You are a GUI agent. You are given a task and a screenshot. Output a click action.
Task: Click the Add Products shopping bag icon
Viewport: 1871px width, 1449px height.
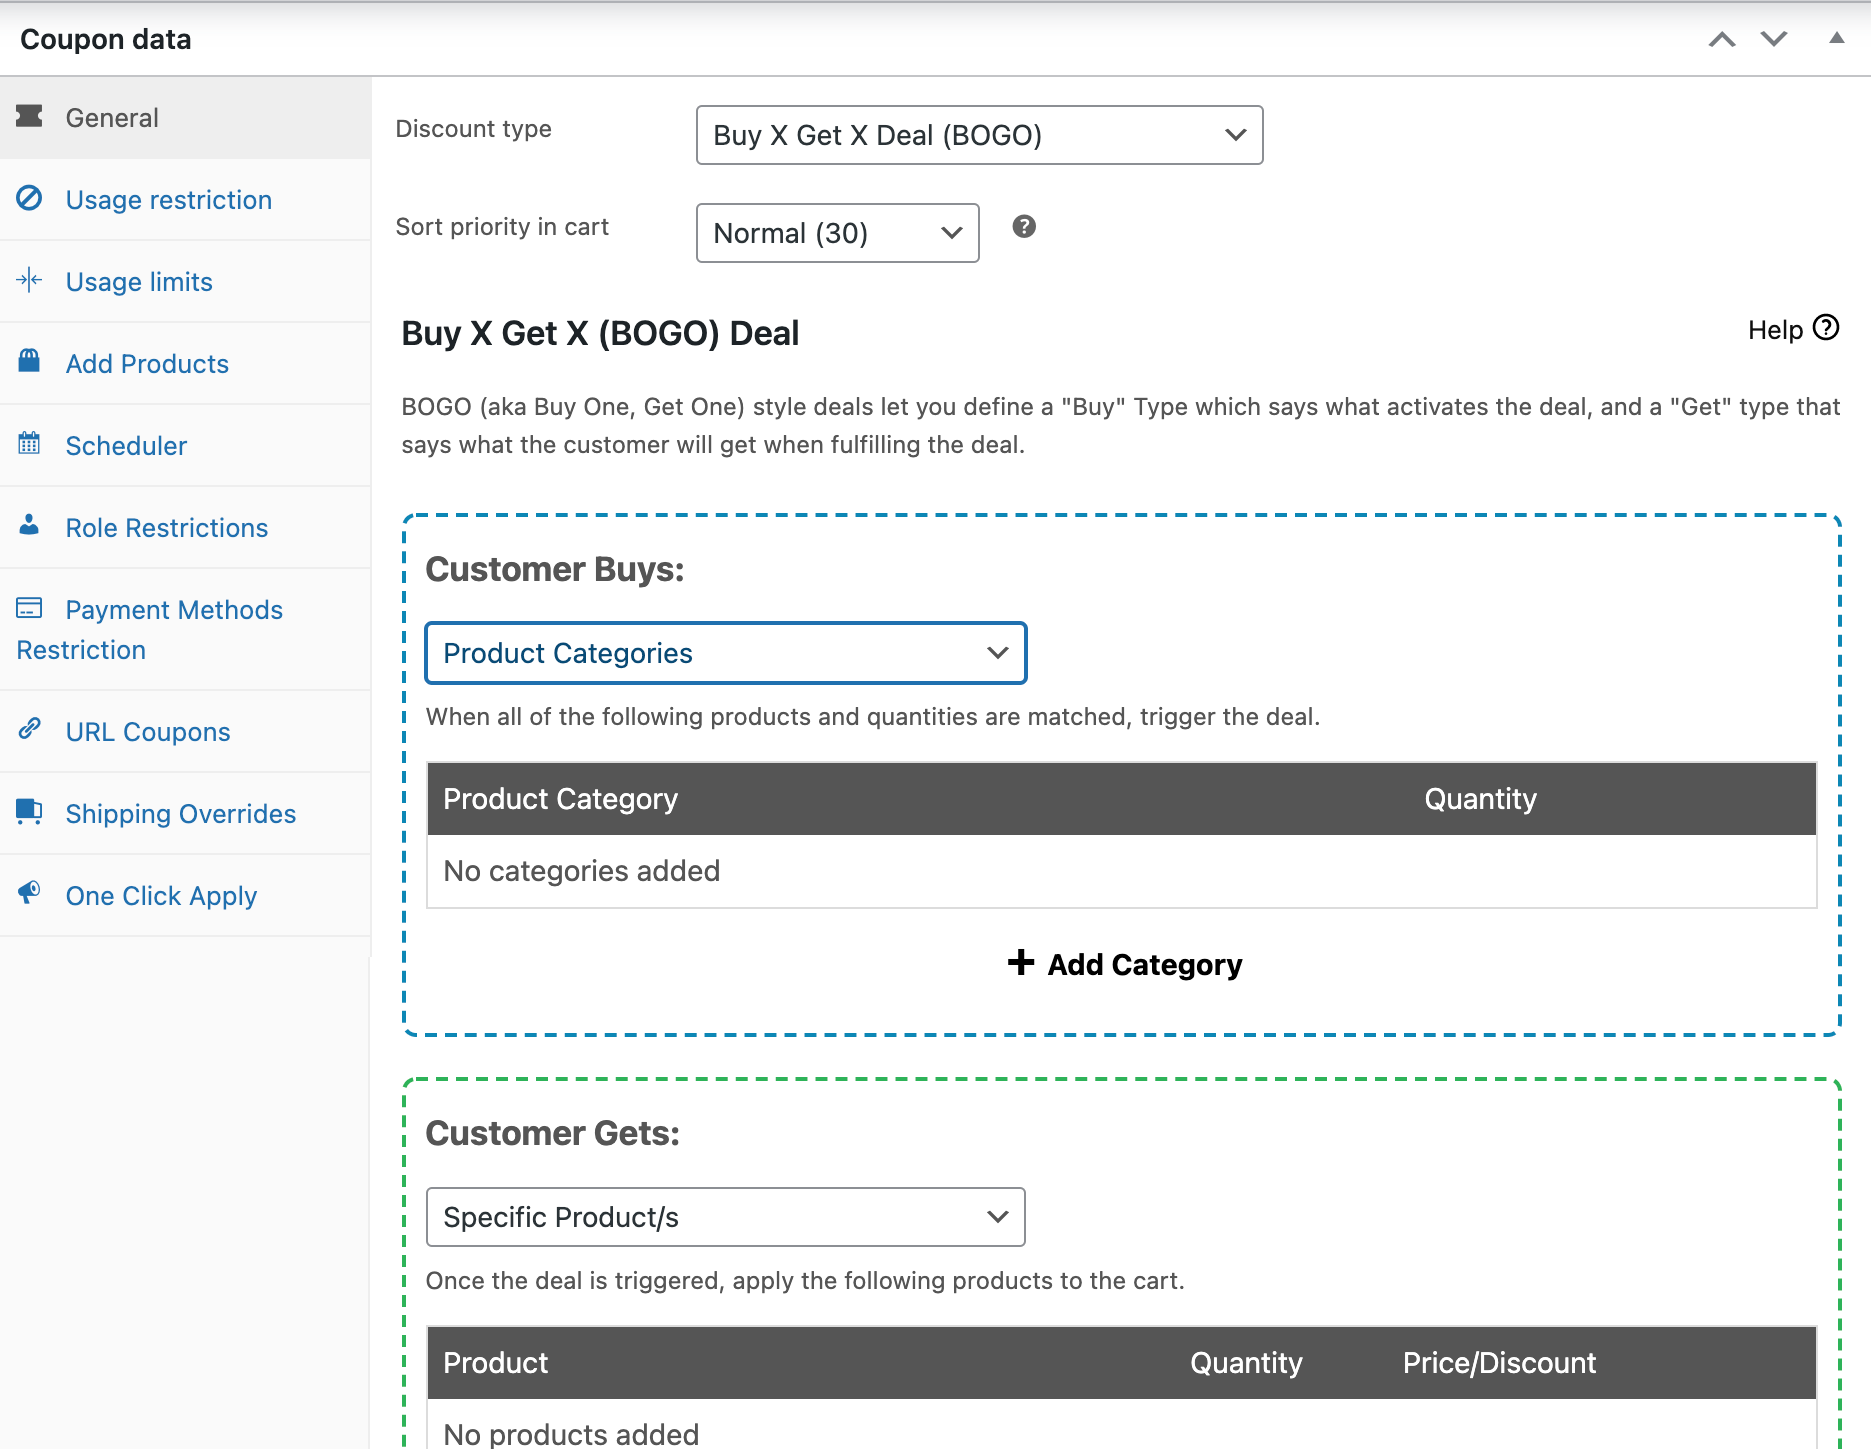pyautogui.click(x=30, y=361)
